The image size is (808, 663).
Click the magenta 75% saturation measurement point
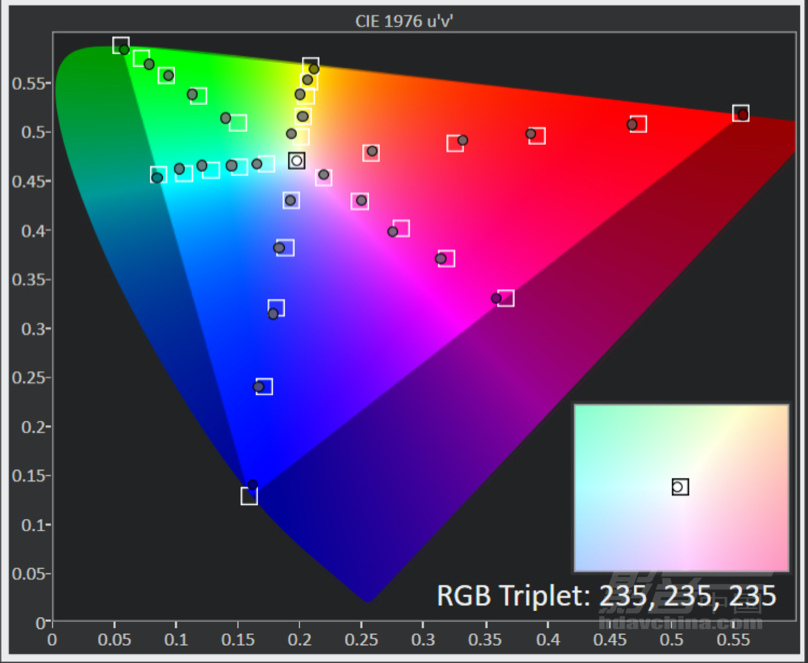pos(441,259)
